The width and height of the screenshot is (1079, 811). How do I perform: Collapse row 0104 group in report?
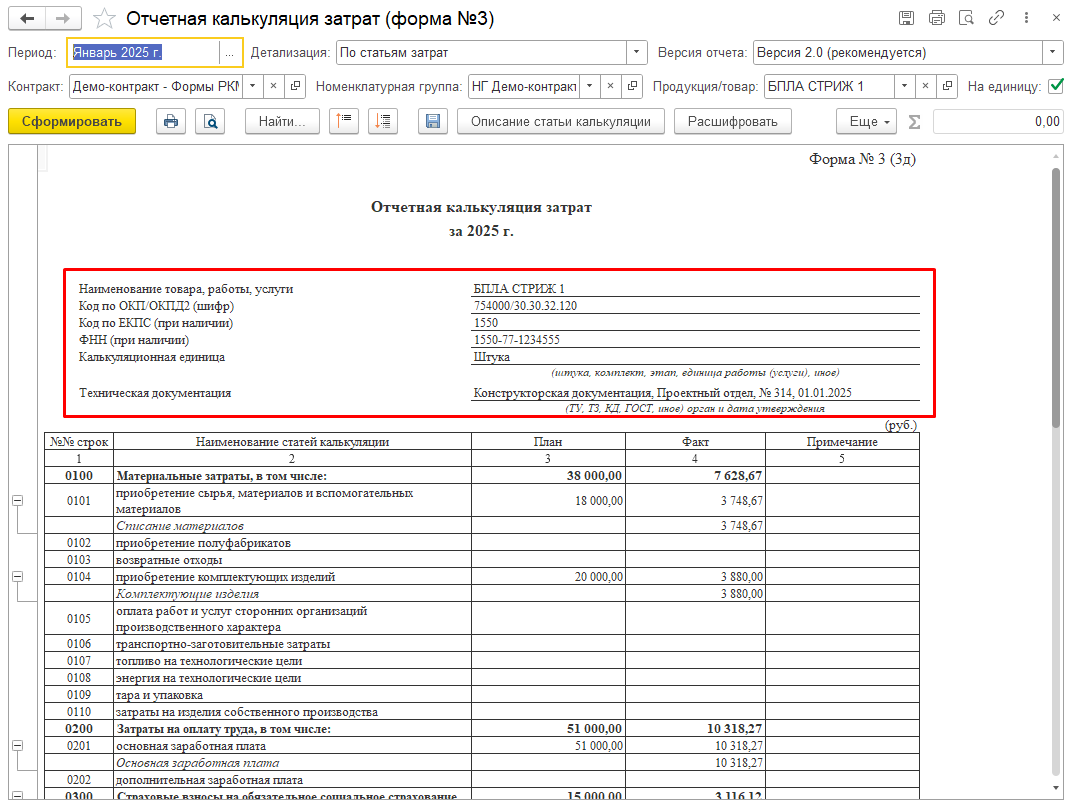(17, 577)
